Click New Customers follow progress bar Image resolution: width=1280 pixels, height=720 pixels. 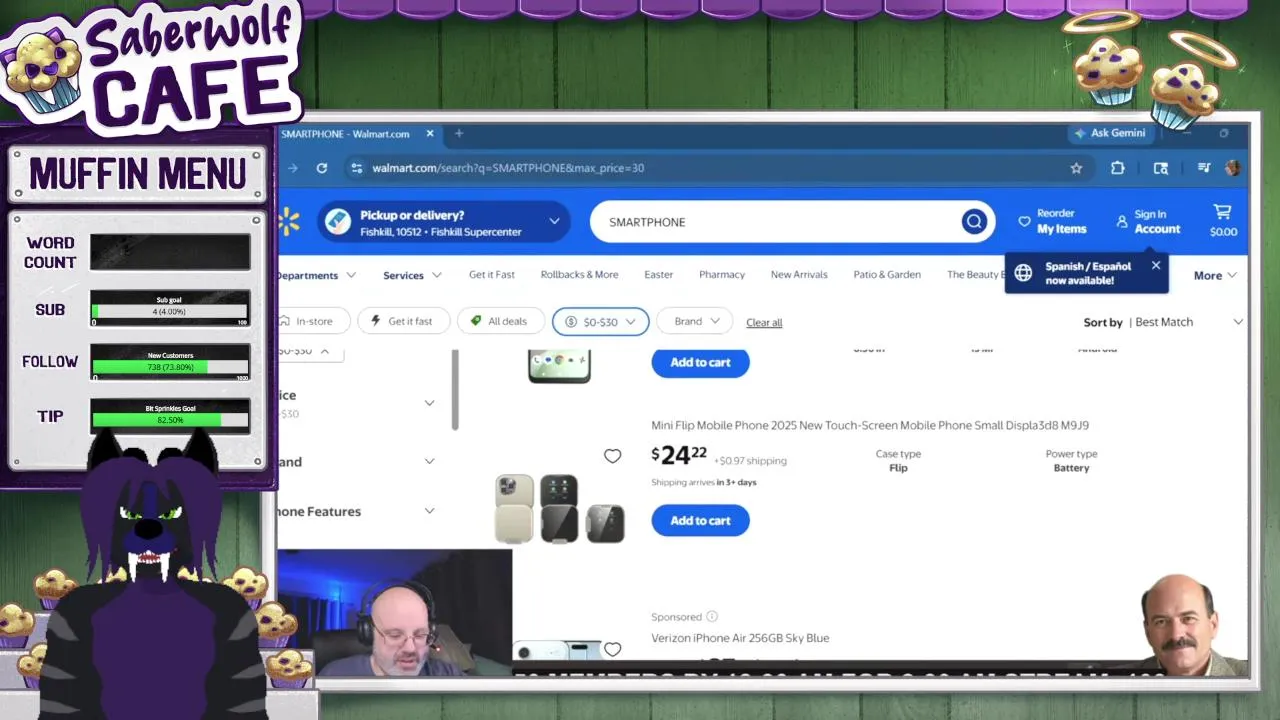(170, 362)
